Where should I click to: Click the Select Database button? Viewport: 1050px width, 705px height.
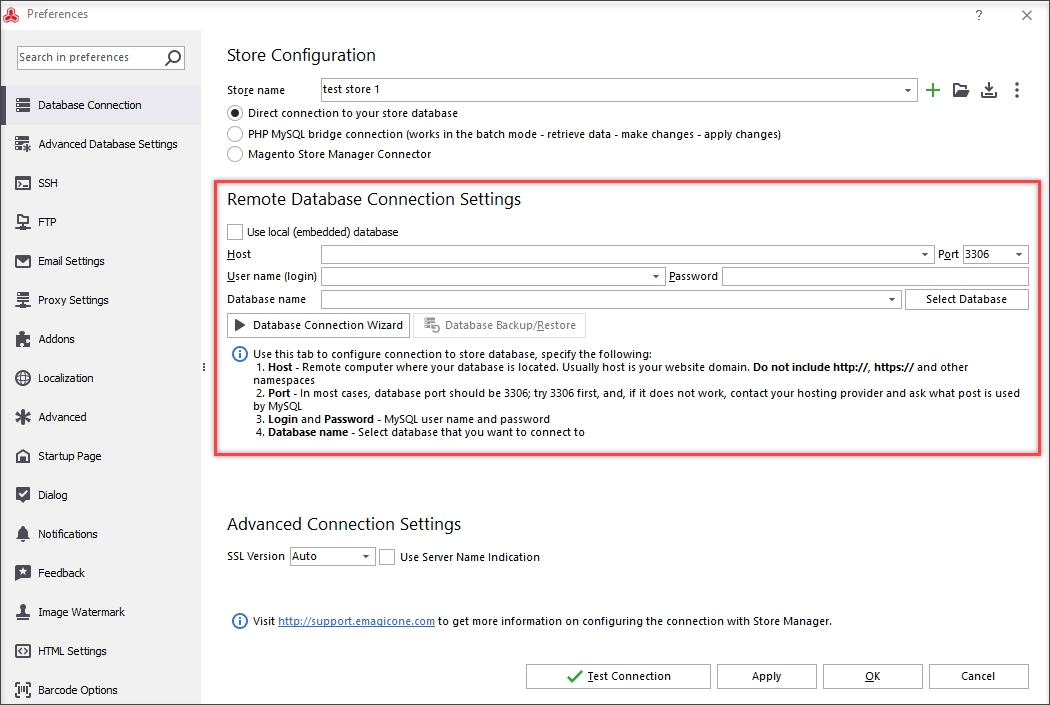[x=966, y=299]
